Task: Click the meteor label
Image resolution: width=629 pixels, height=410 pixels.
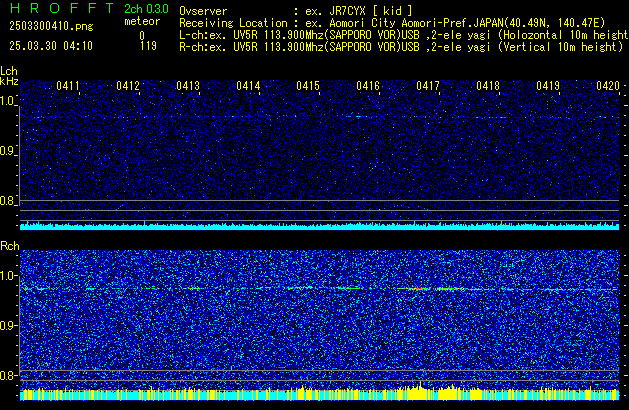Action: [142, 21]
